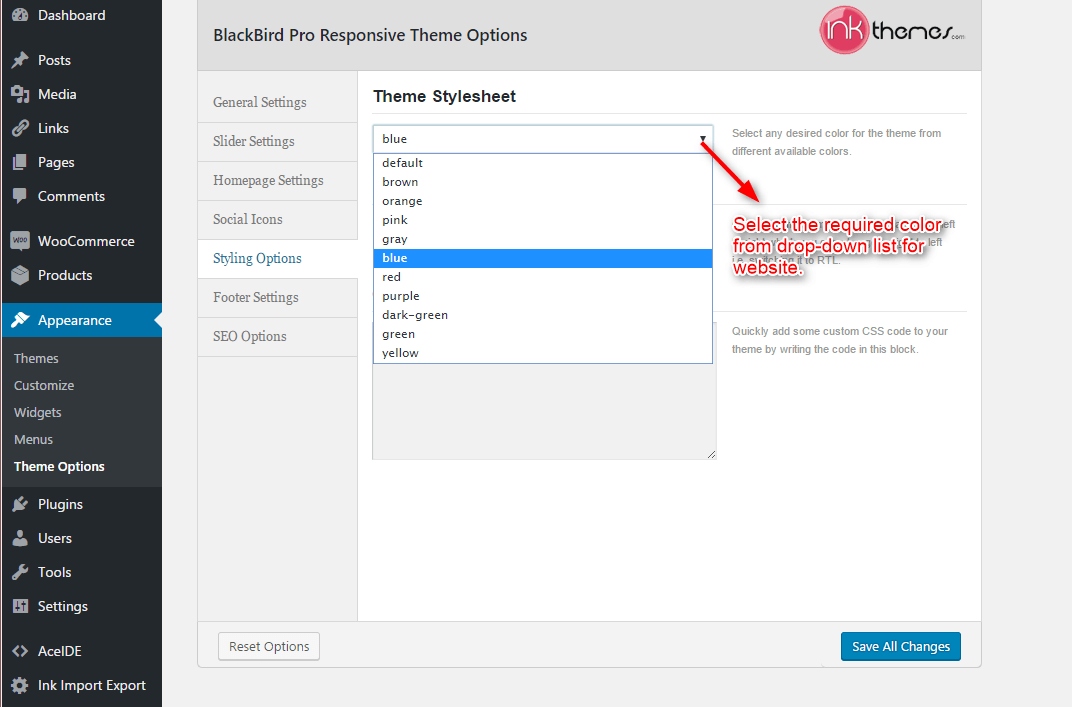Click the WooCommerce logo icon
Screen dimensions: 1072x707
(20, 241)
